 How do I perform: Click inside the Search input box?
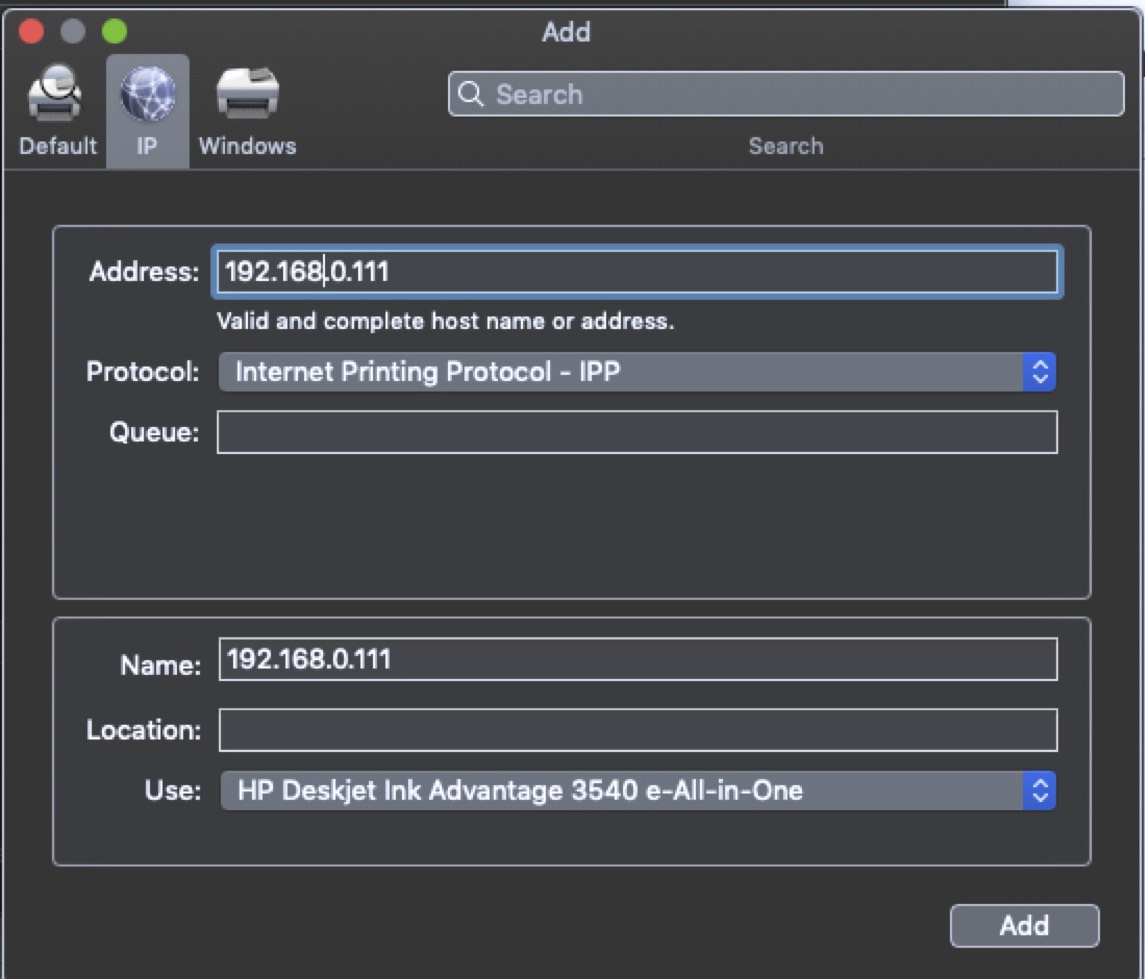coord(700,94)
